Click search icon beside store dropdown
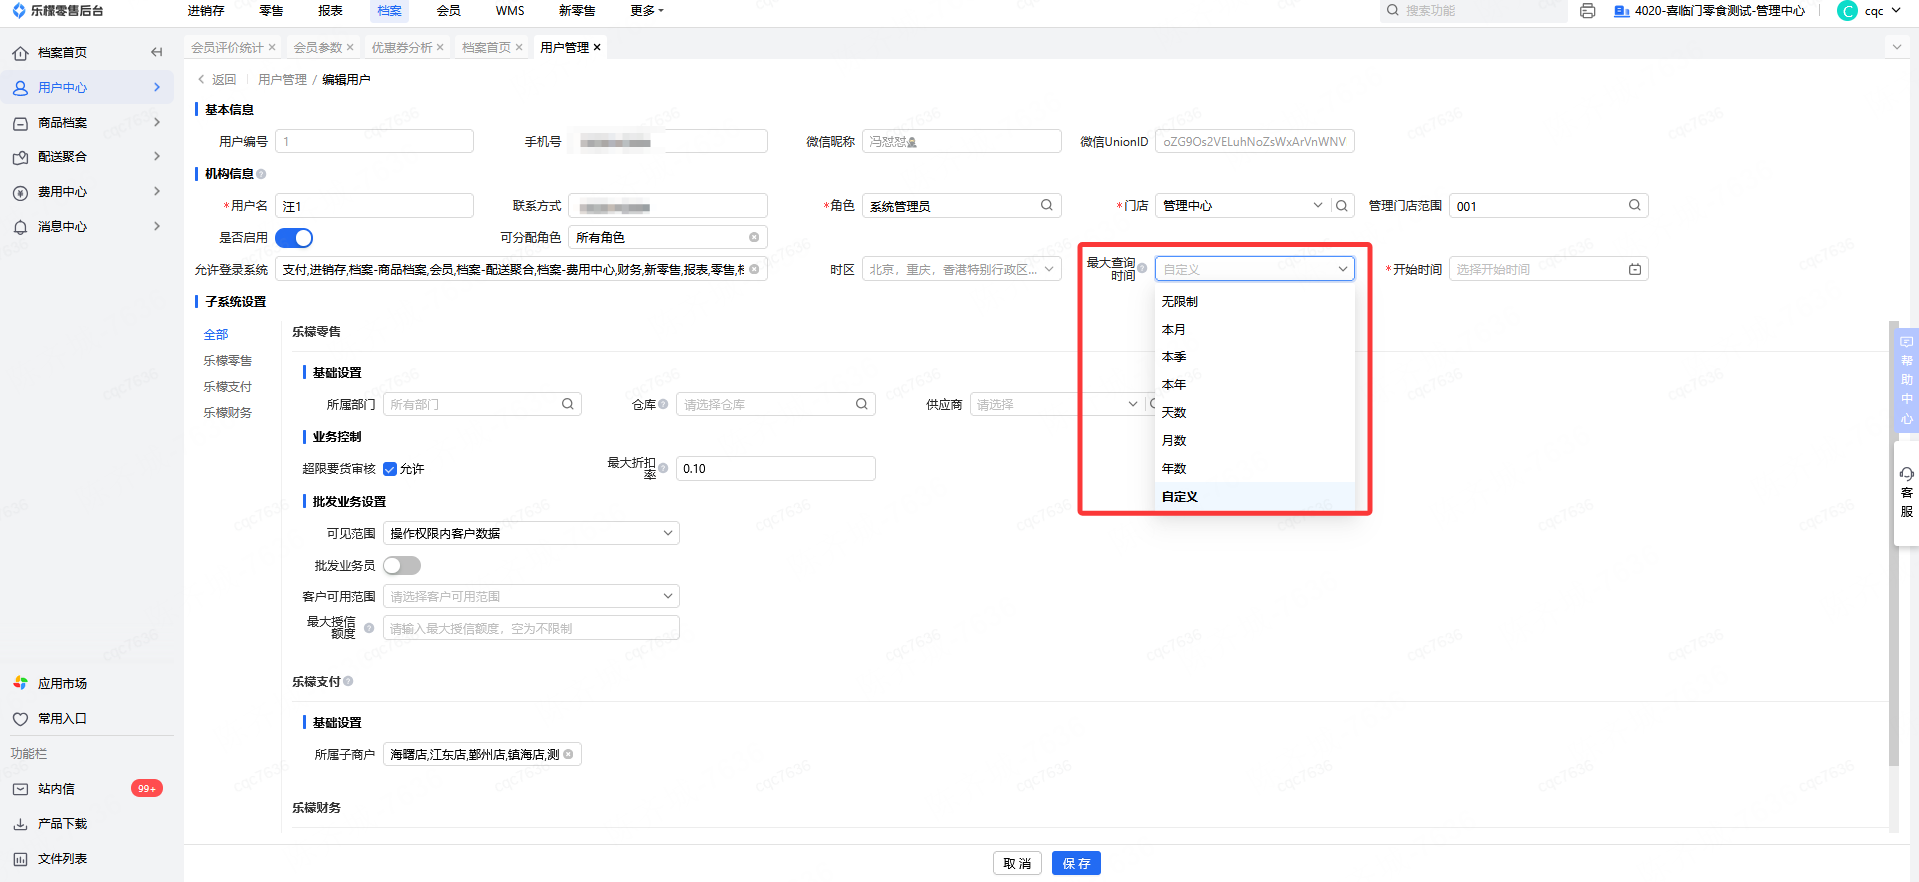The width and height of the screenshot is (1919, 882). tap(1342, 206)
